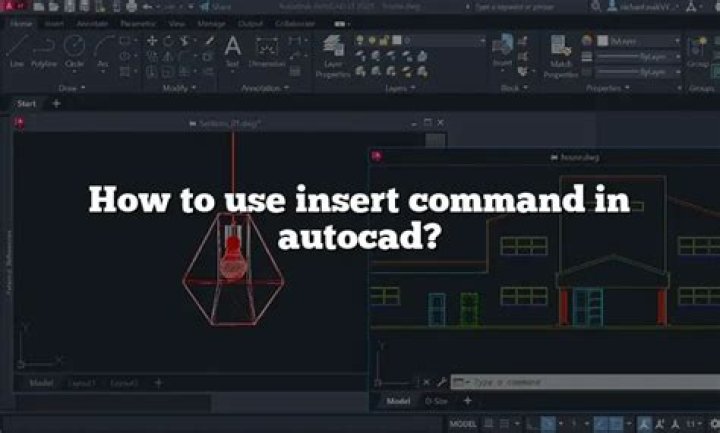
Task: Click the Mirror tool icon
Action: click(168, 56)
